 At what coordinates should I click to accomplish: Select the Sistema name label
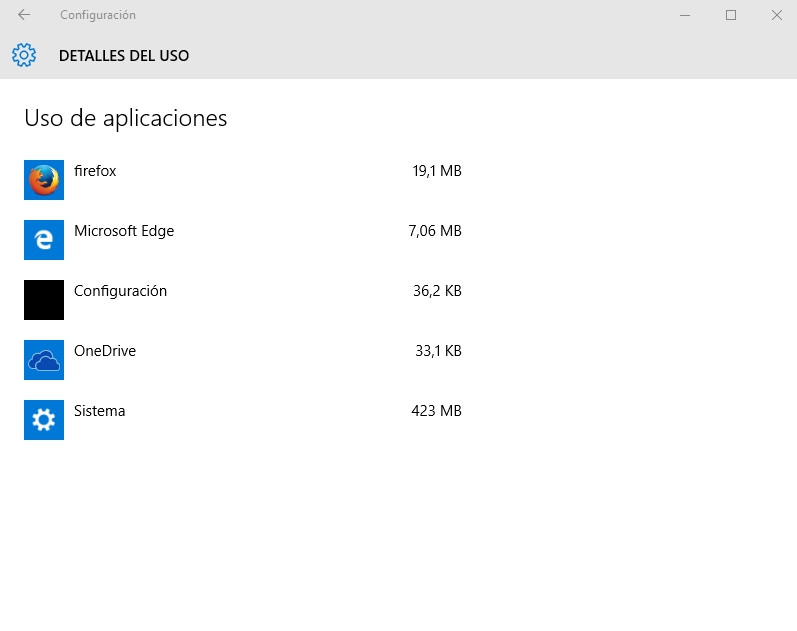pos(100,411)
